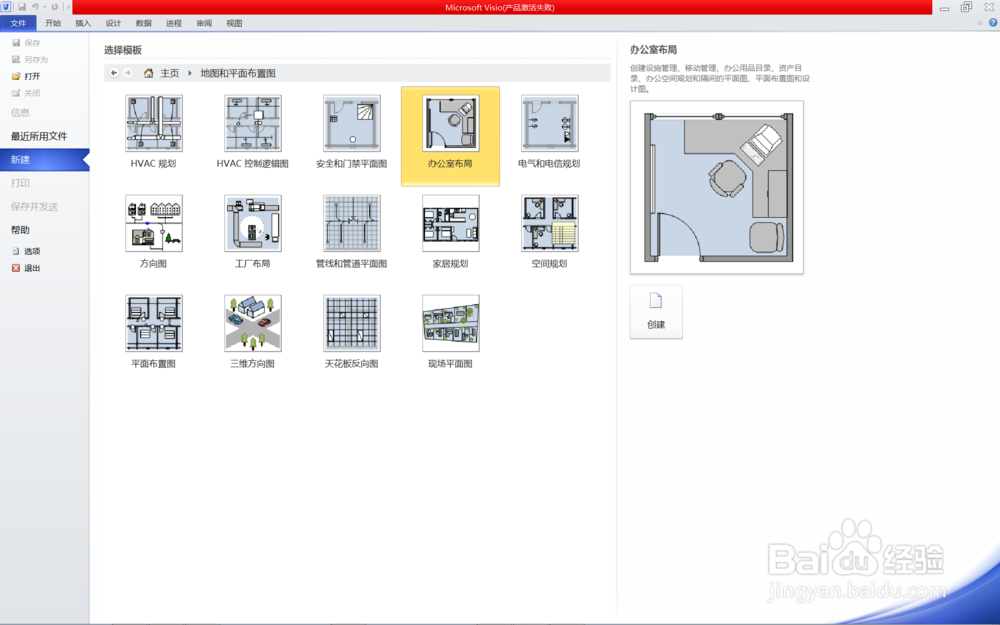1000x625 pixels.
Task: Click the forward navigation arrow in breadcrumb
Action: pyautogui.click(x=128, y=73)
